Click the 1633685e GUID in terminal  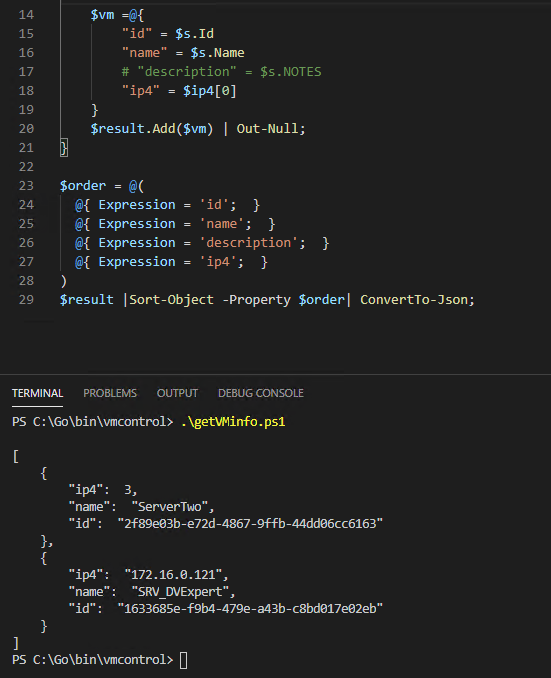coord(250,609)
